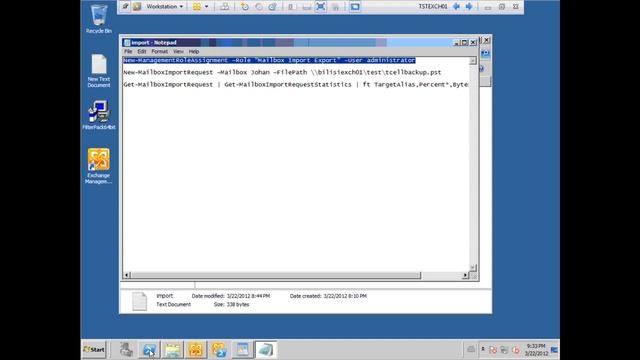This screenshot has height=360, width=640.
Task: Click network icon in system tray
Action: pyautogui.click(x=504, y=350)
